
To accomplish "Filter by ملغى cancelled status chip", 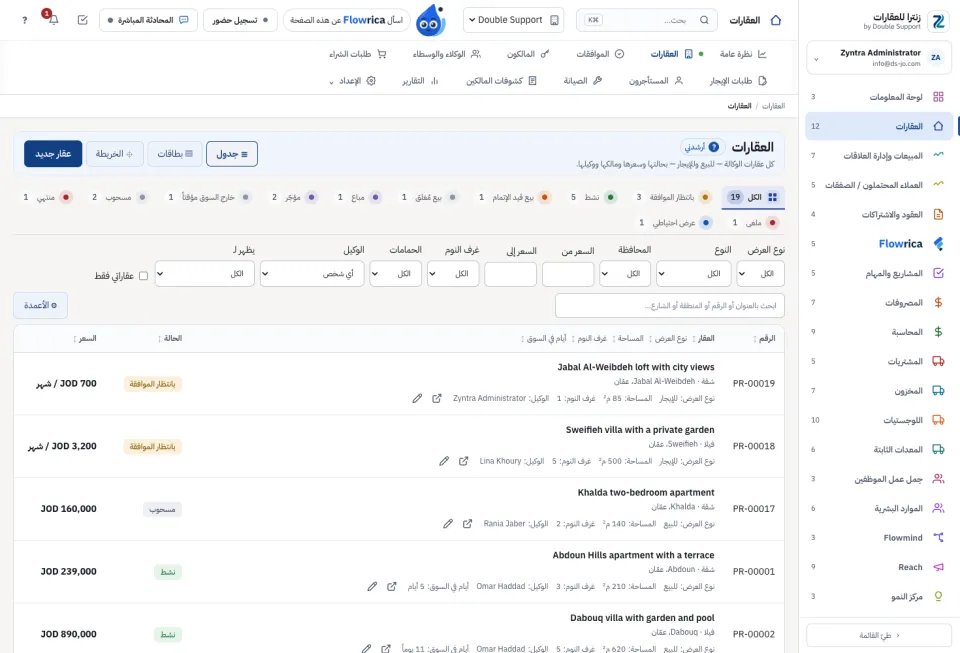I will click(756, 223).
